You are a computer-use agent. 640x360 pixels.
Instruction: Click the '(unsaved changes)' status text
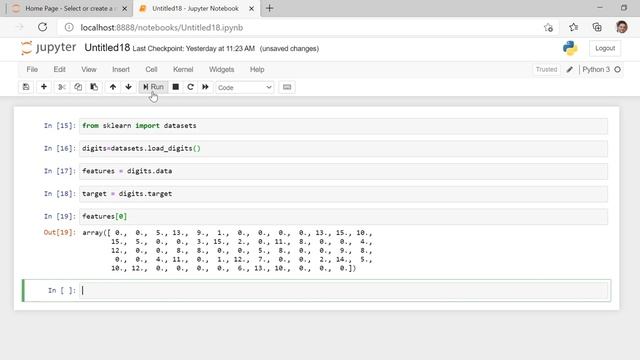pyautogui.click(x=289, y=49)
